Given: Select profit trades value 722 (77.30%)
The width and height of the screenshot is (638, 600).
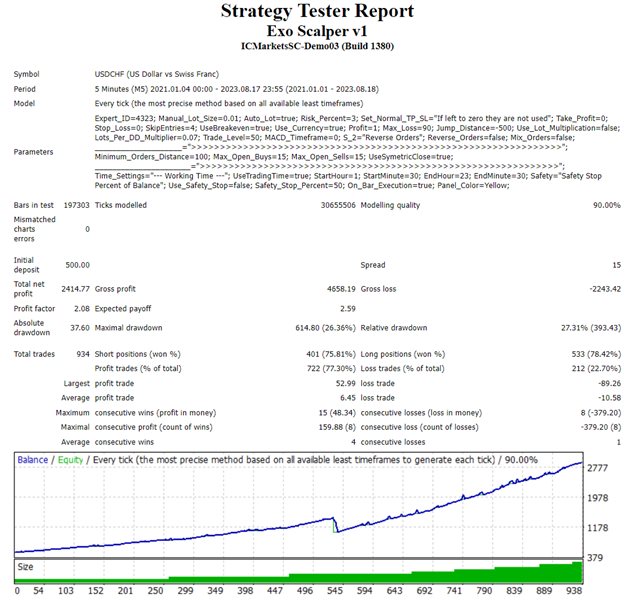Looking at the screenshot, I should click(x=331, y=369).
